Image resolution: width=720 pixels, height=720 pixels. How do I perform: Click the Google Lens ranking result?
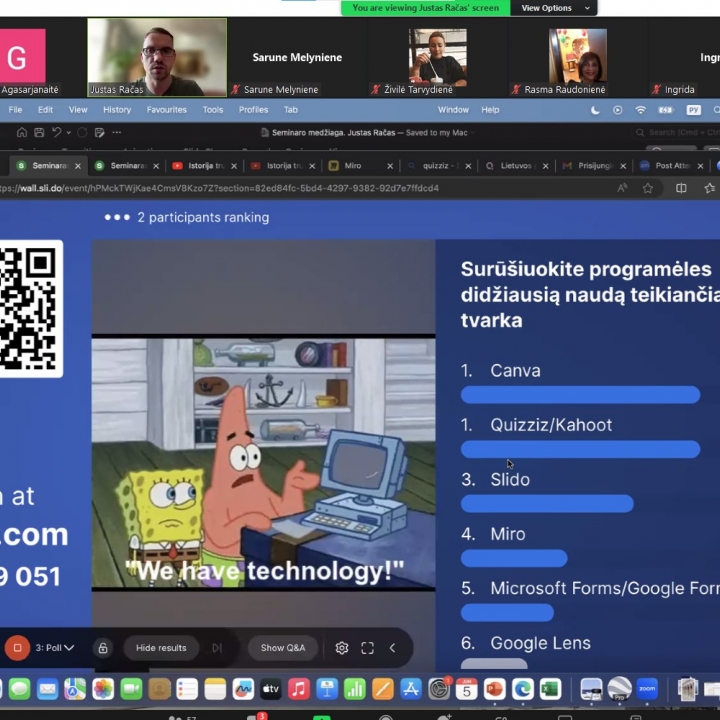[526, 651]
